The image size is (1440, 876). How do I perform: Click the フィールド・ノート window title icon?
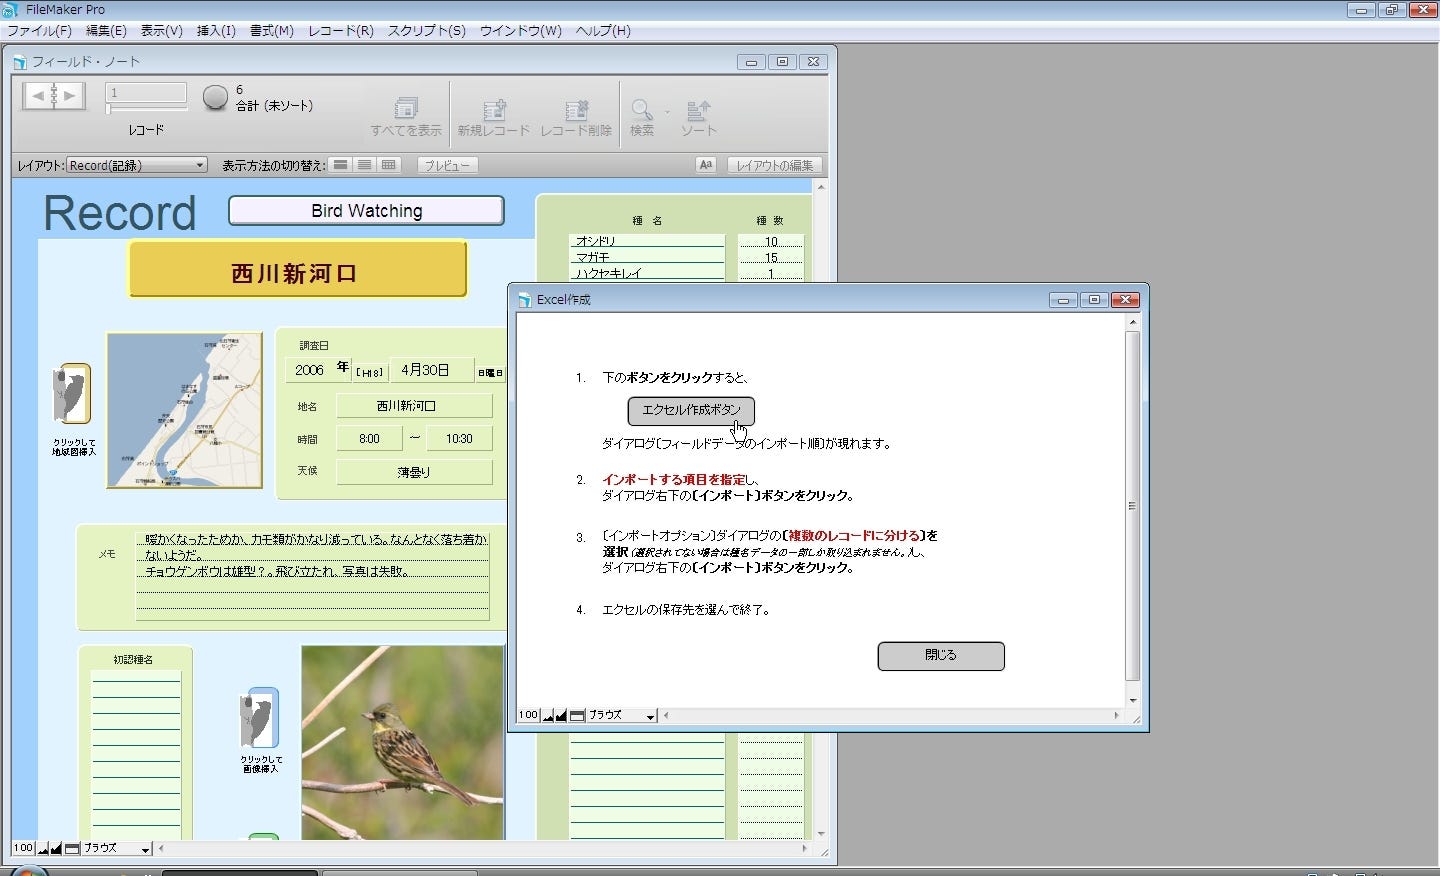point(20,62)
